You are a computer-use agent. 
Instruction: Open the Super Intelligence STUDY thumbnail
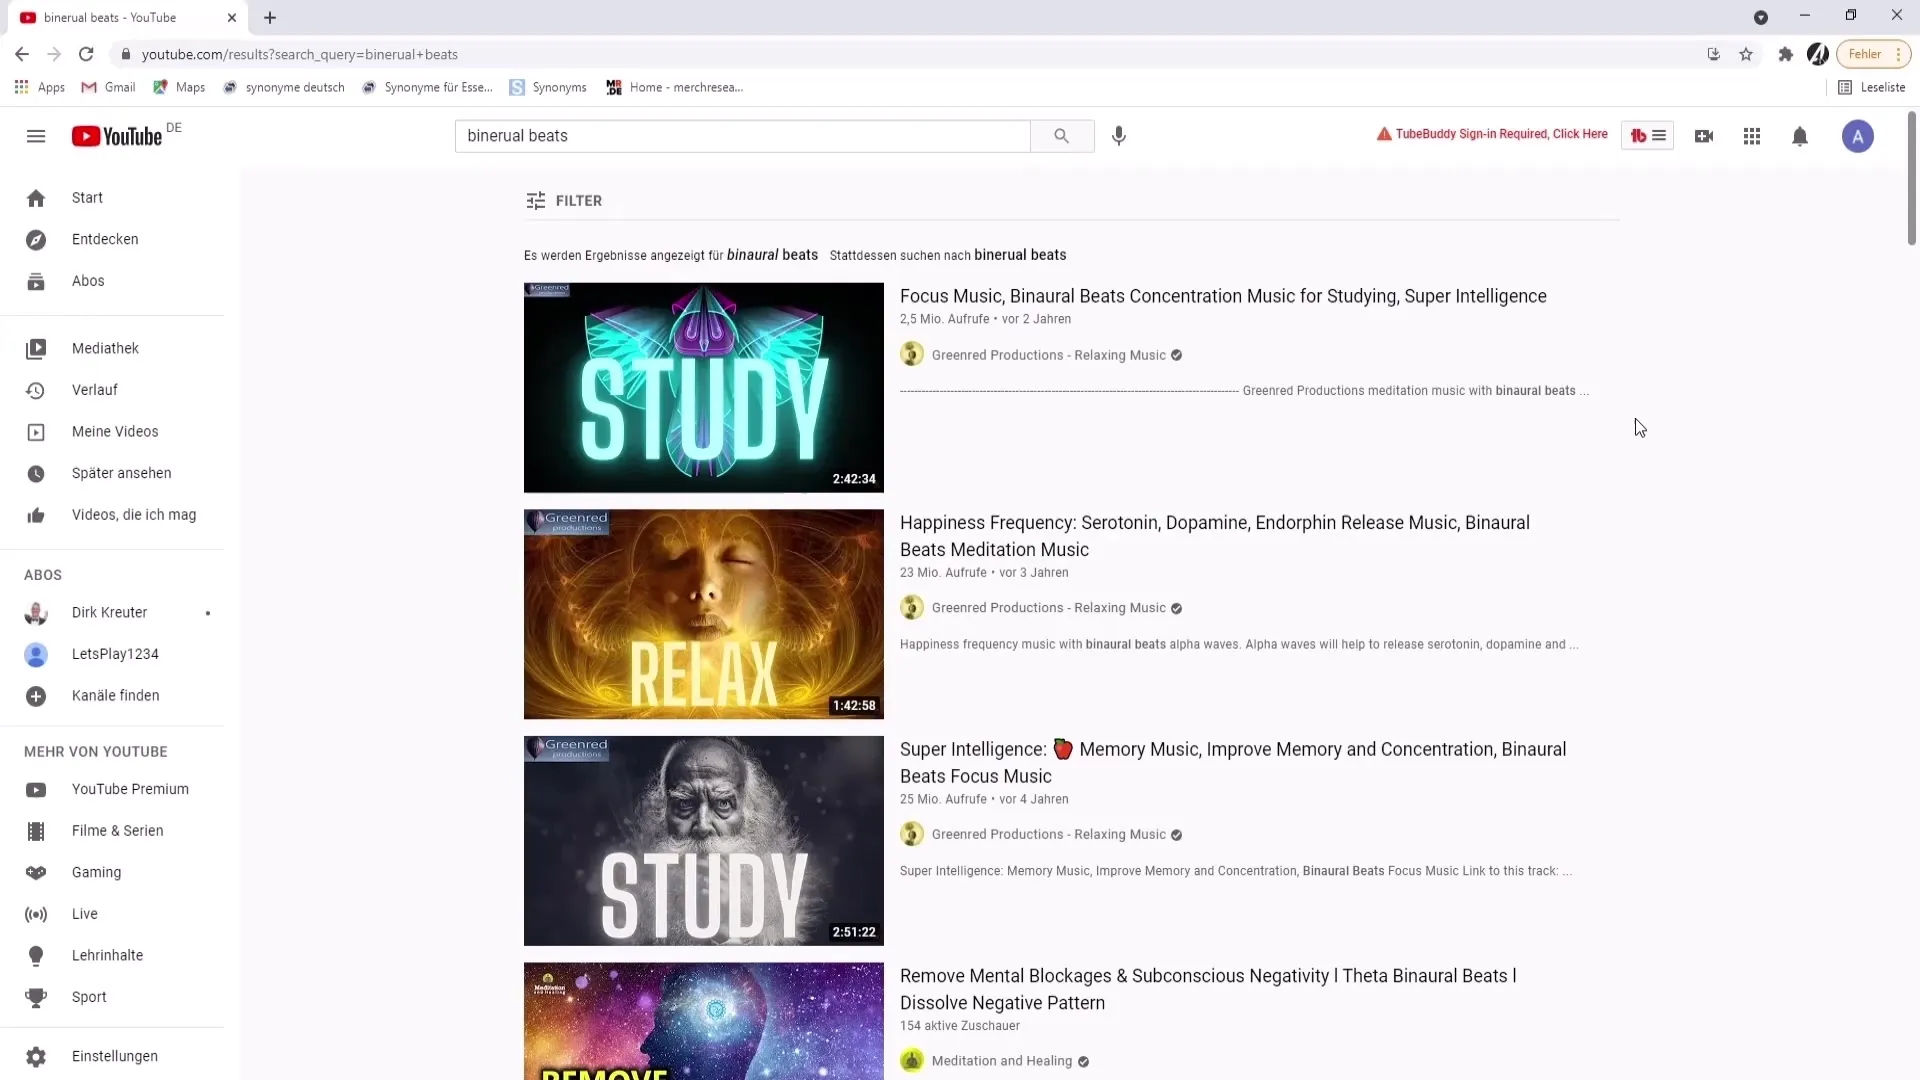coord(704,841)
